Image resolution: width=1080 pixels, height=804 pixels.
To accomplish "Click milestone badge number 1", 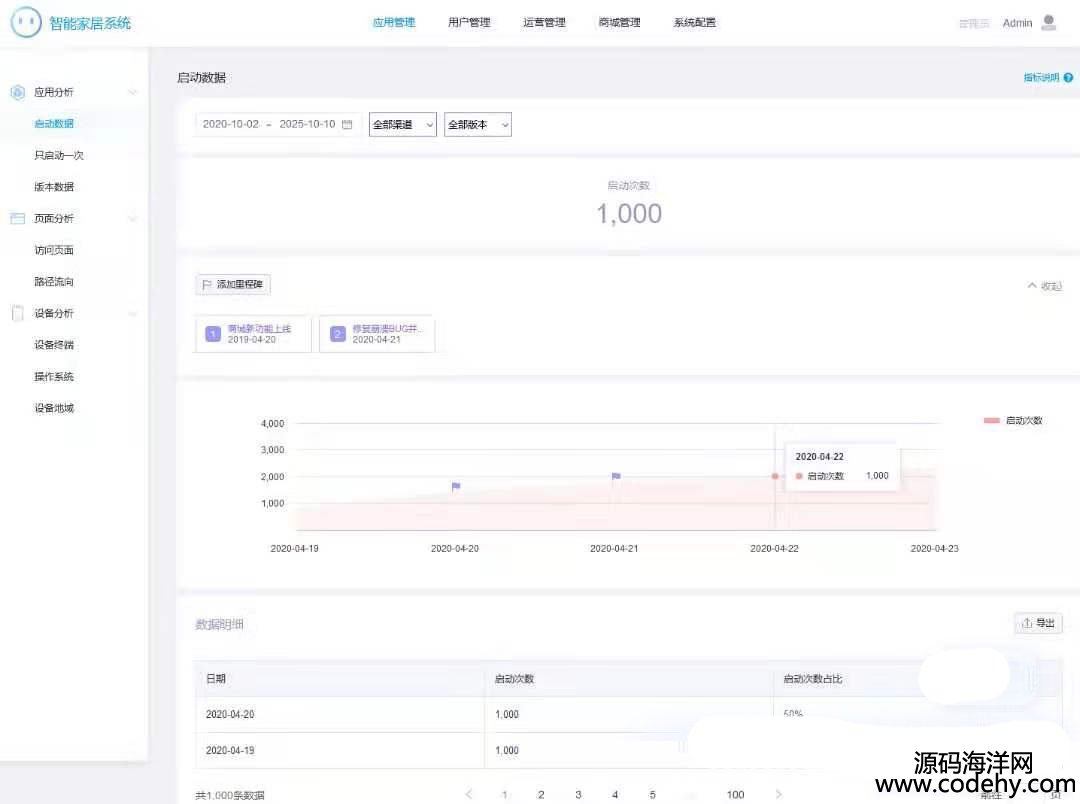I will 213,334.
